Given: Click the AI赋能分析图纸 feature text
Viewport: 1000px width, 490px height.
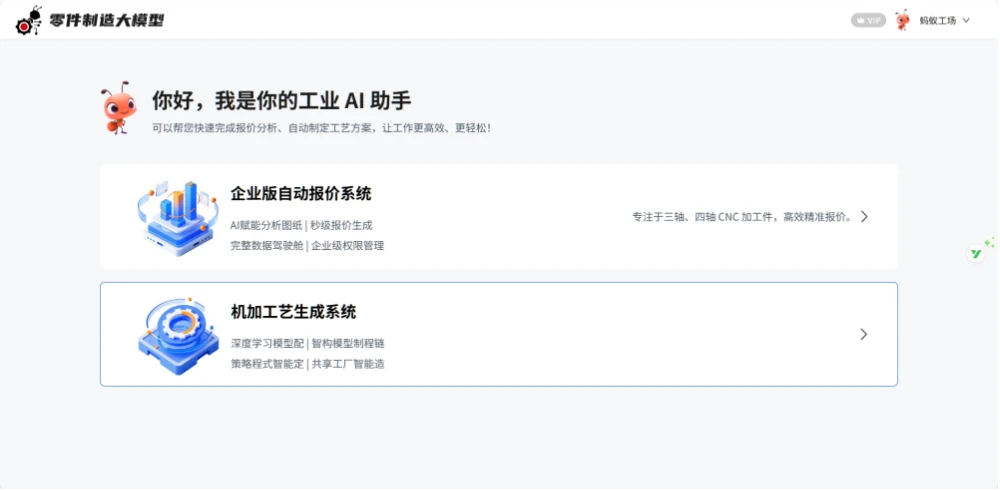Looking at the screenshot, I should pyautogui.click(x=266, y=225).
